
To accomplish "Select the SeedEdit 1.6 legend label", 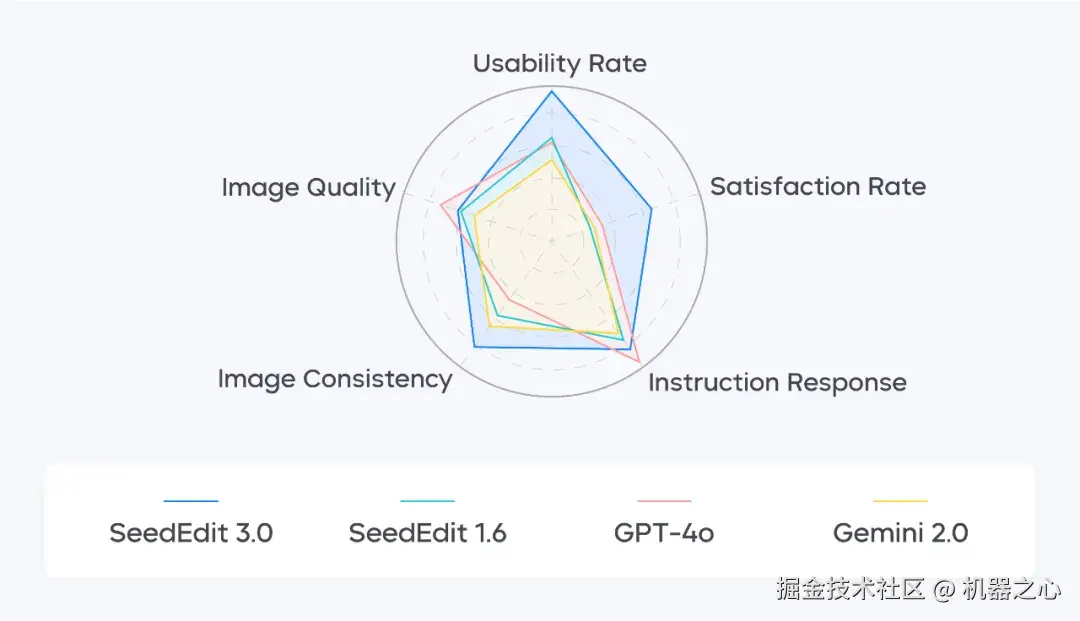I will click(x=427, y=533).
